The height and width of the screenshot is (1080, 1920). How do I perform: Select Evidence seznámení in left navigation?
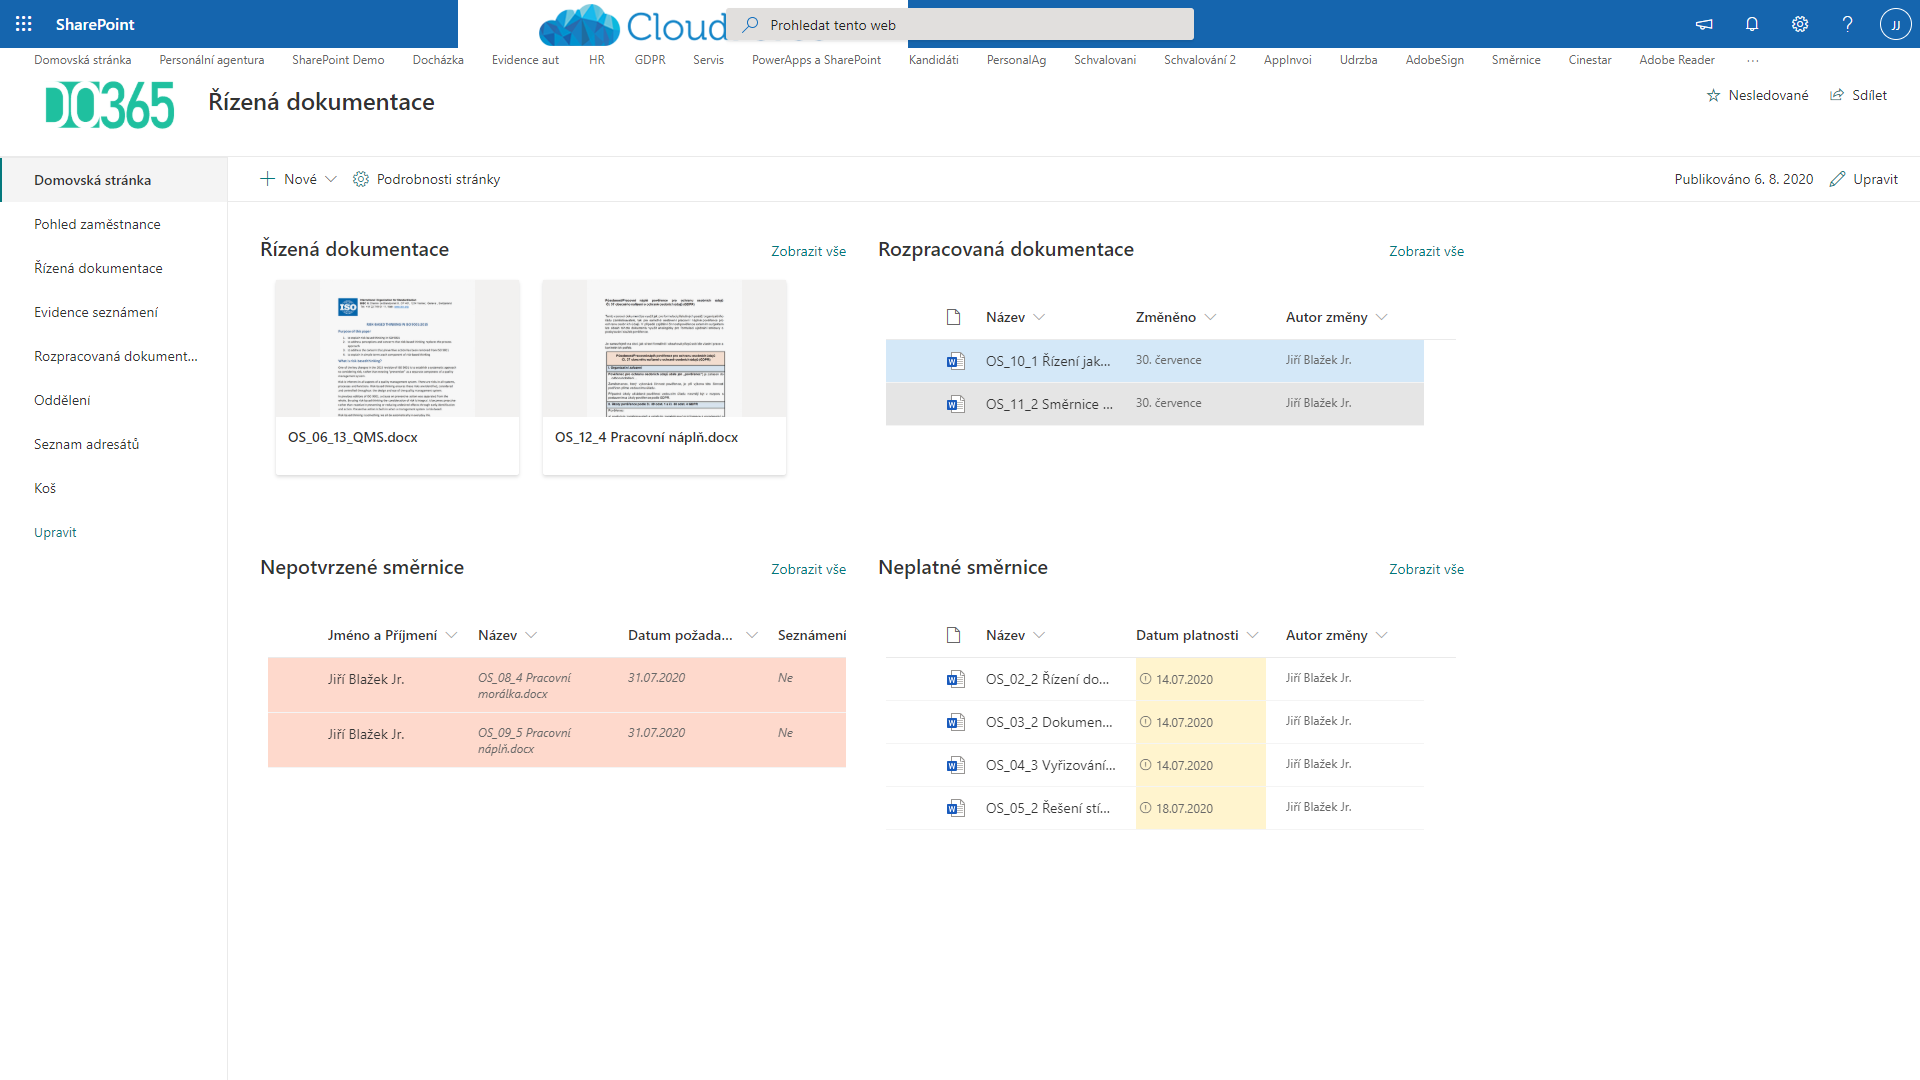coord(96,312)
